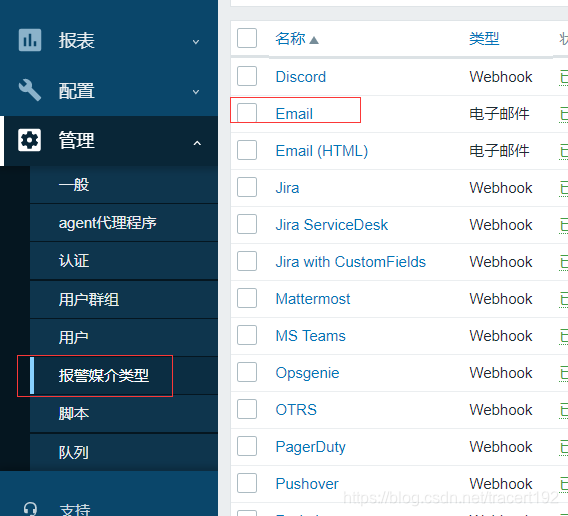Click the Support headset icon
Image resolution: width=568 pixels, height=516 pixels.
[x=30, y=509]
